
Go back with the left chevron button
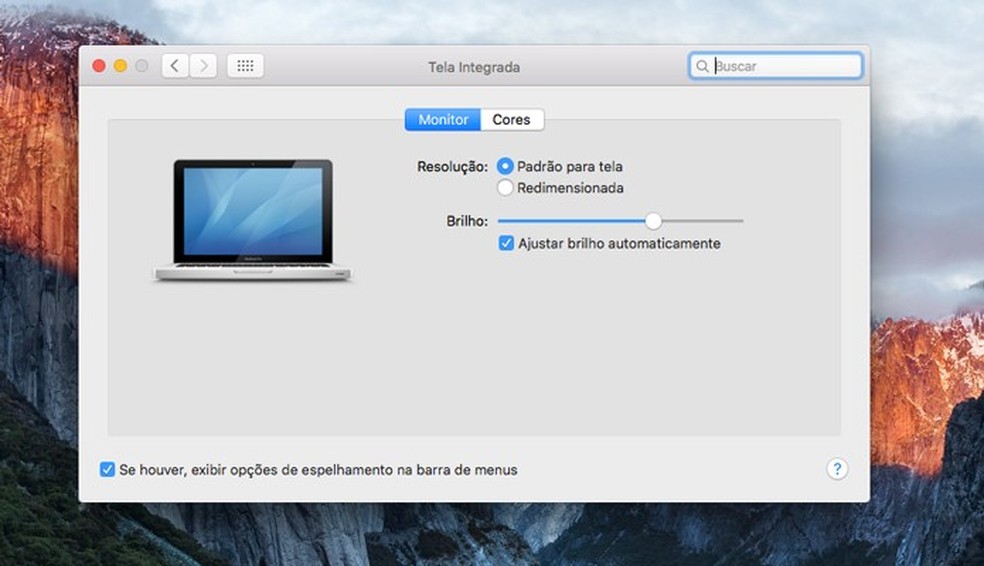point(175,66)
